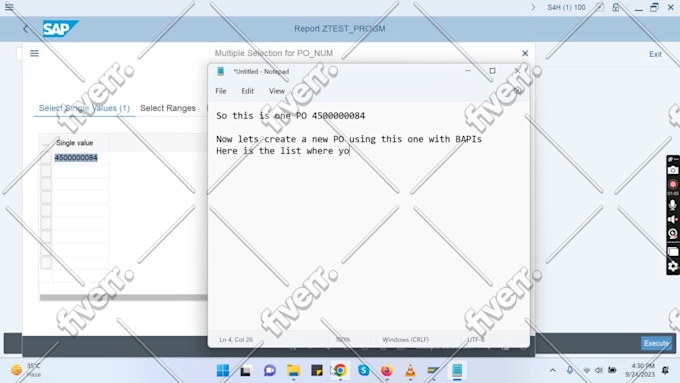Click Windows (CRLF) in Notepad status bar
The height and width of the screenshot is (383, 680).
(x=405, y=340)
